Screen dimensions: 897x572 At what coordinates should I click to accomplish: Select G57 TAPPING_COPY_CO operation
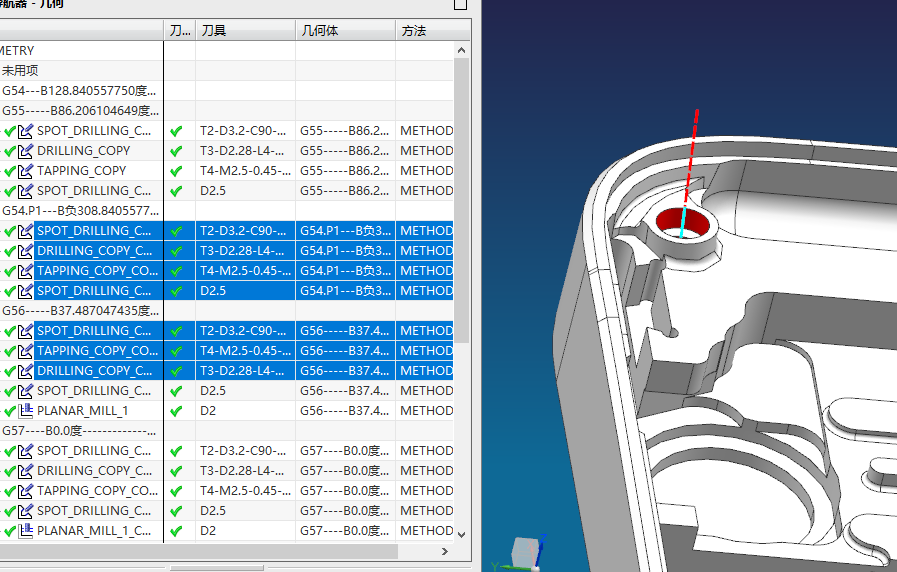tap(97, 491)
